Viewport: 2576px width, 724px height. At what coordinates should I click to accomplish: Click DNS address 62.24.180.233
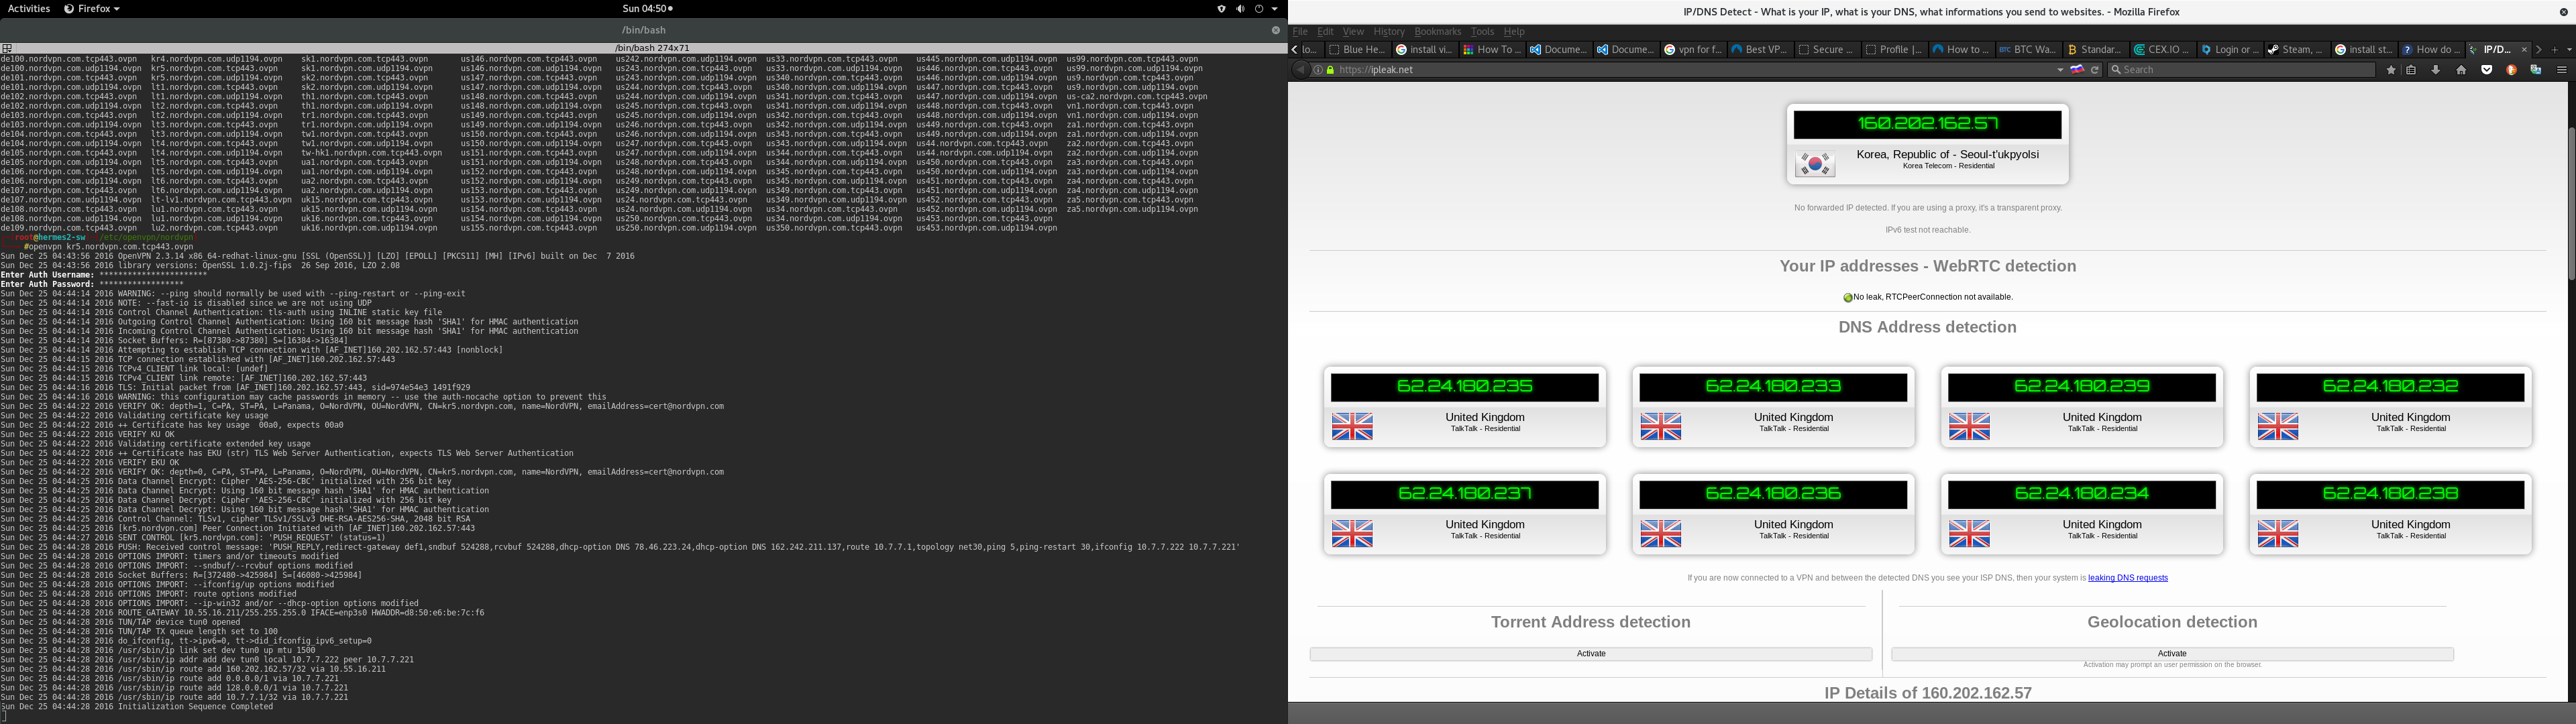click(1773, 387)
